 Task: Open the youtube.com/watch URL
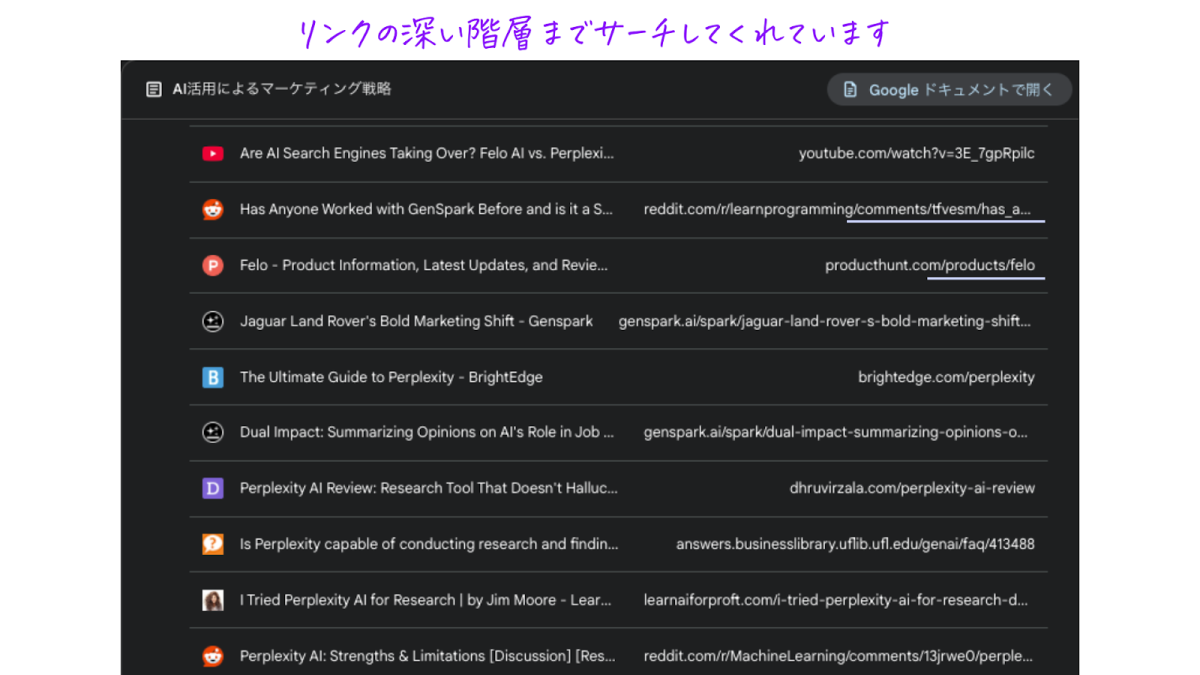tap(916, 154)
